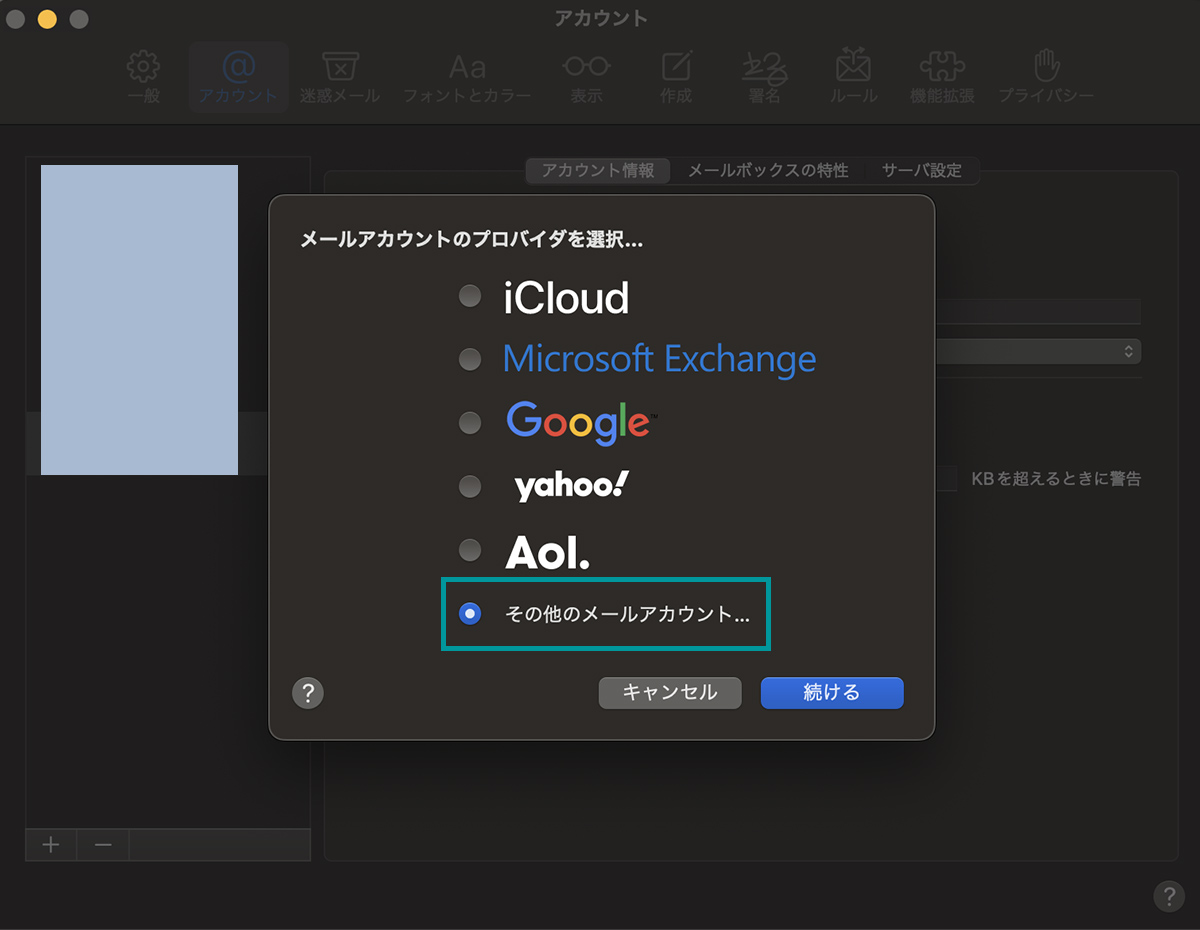
Task: Switch to the アカウント情報 tab
Action: point(598,170)
